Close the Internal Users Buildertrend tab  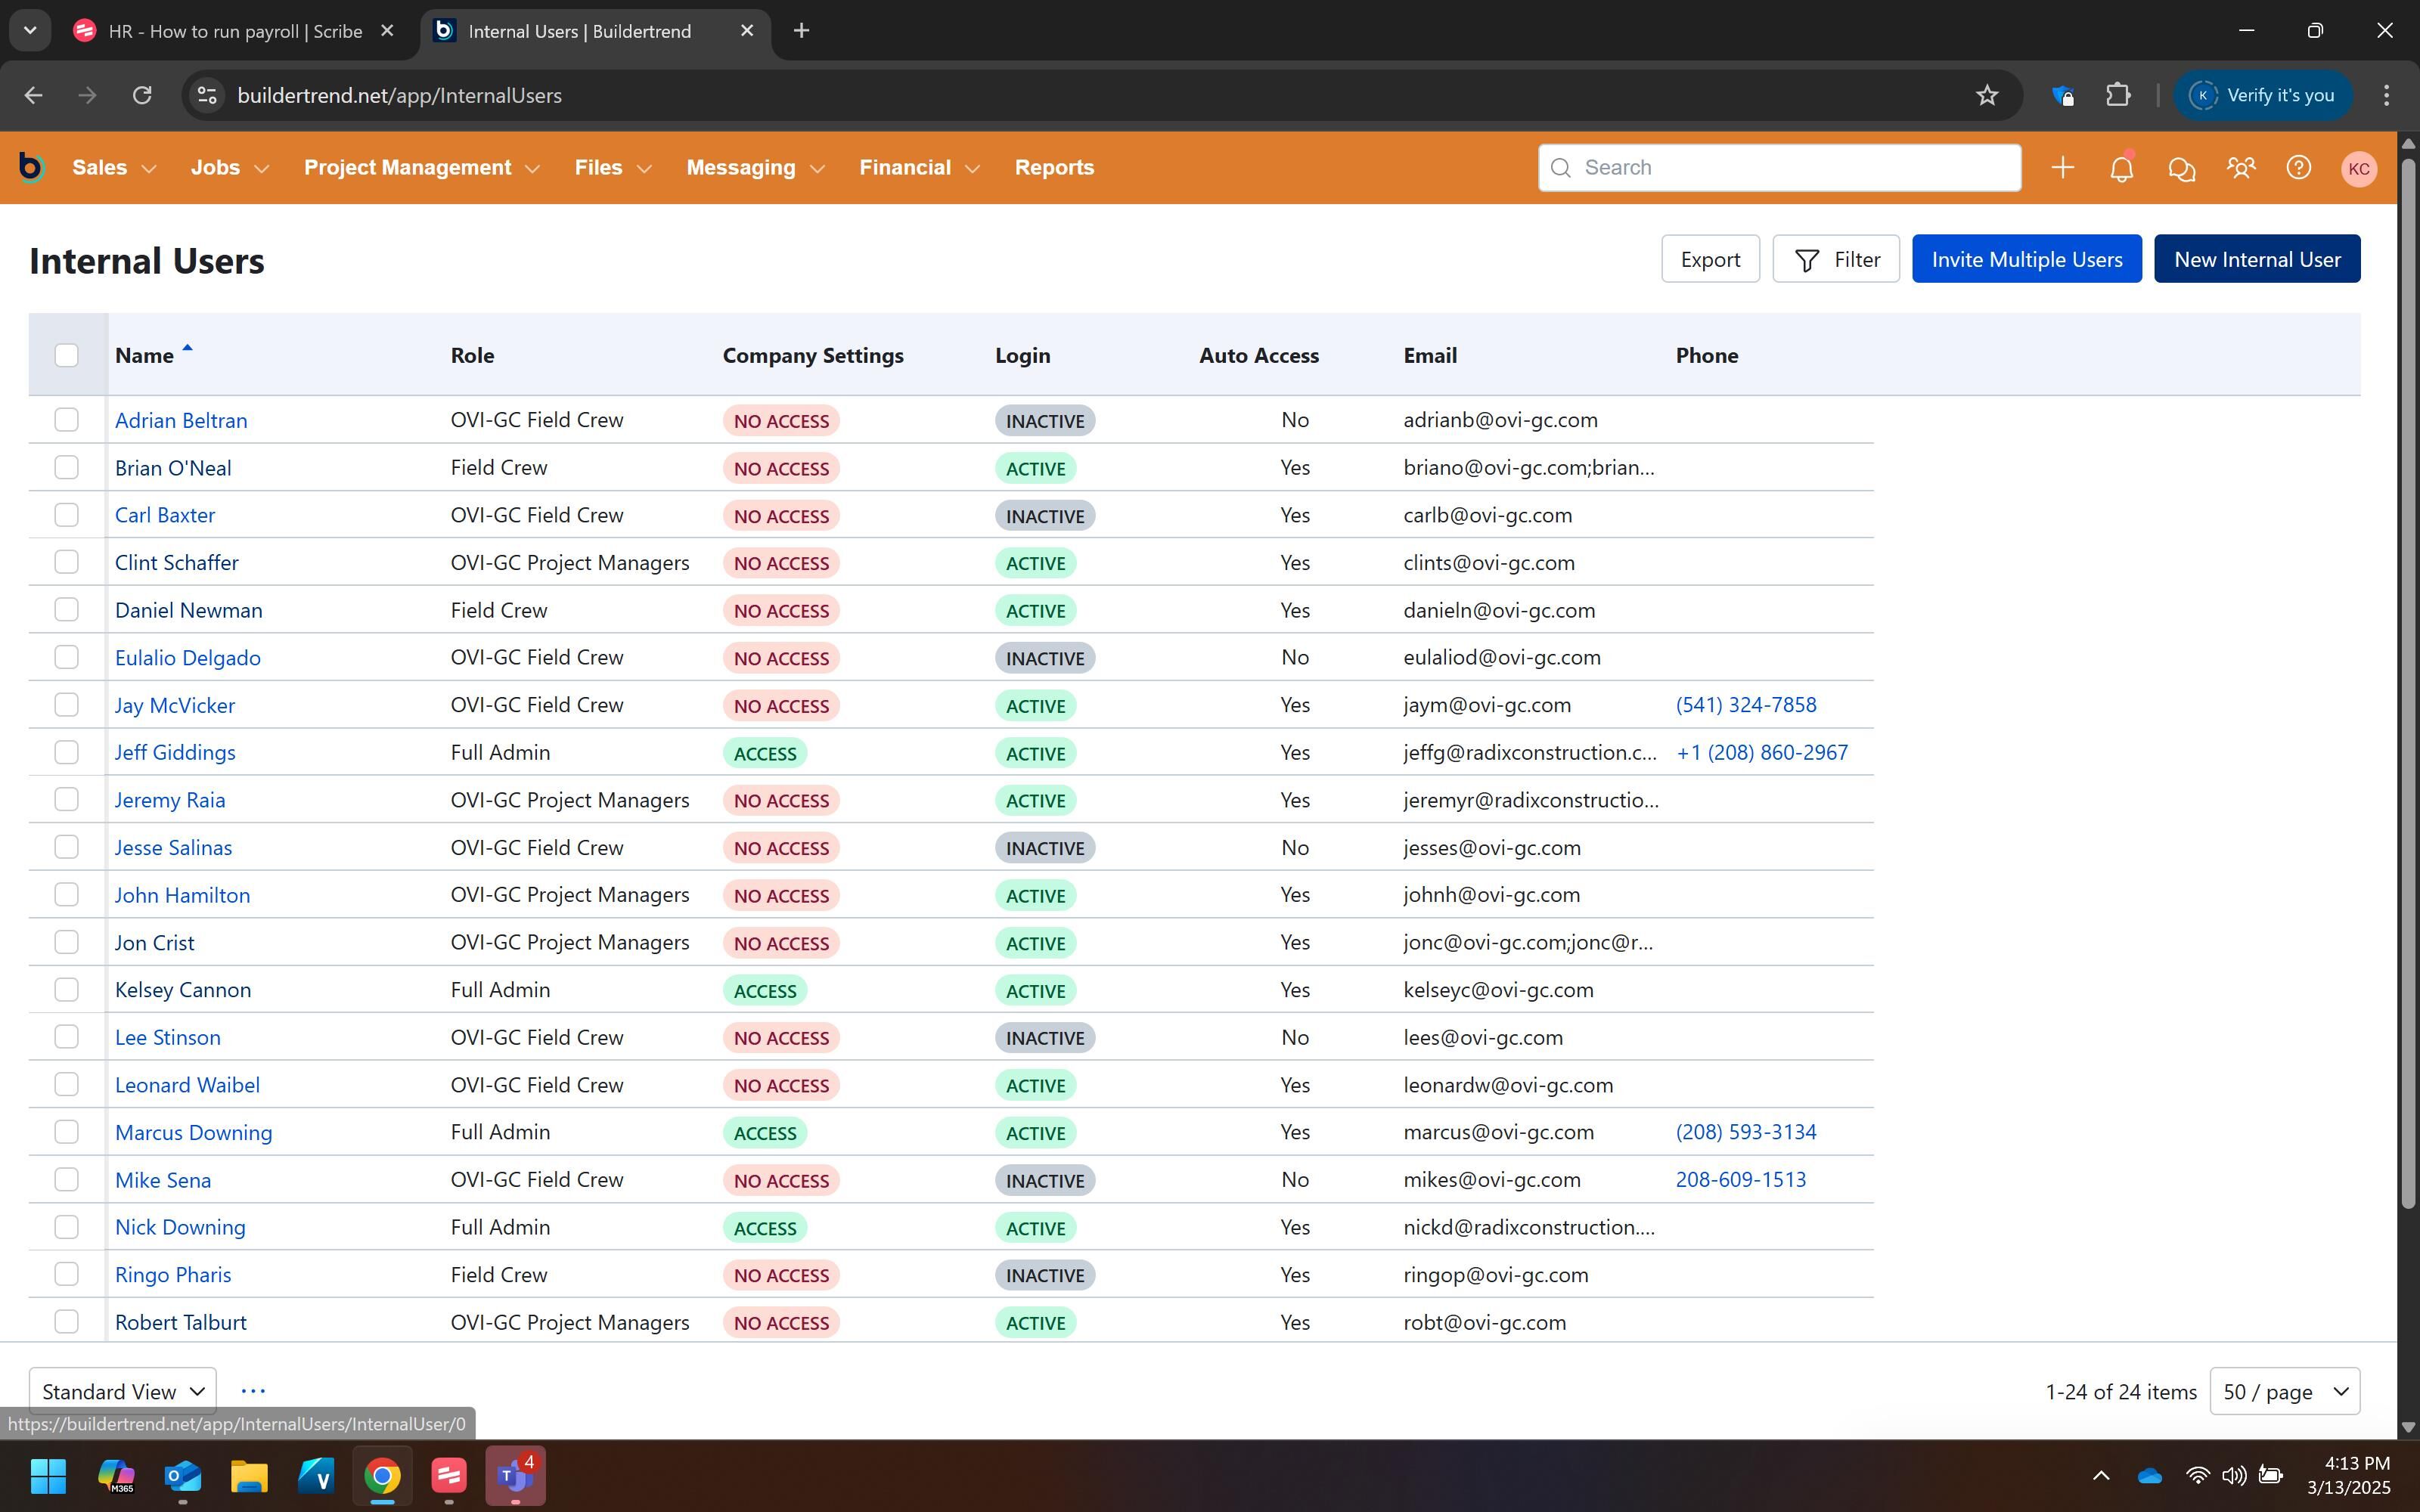point(747,31)
